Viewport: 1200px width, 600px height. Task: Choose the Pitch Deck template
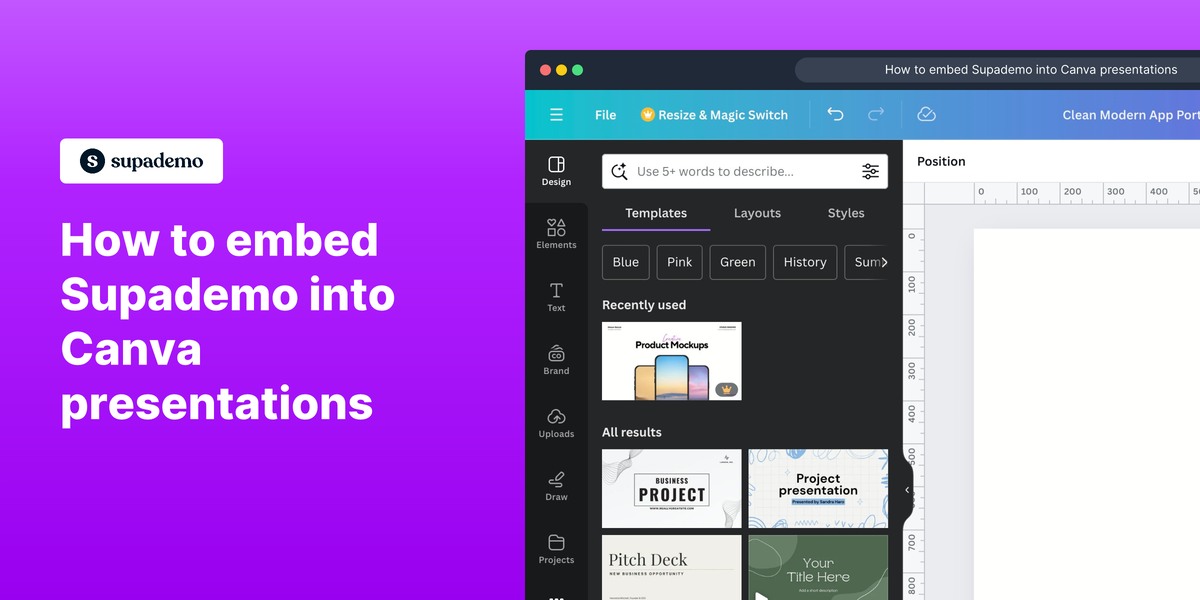pos(672,567)
